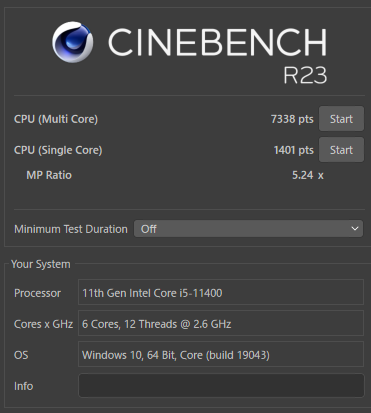
Task: Click inside the empty Info field
Action: [221, 386]
